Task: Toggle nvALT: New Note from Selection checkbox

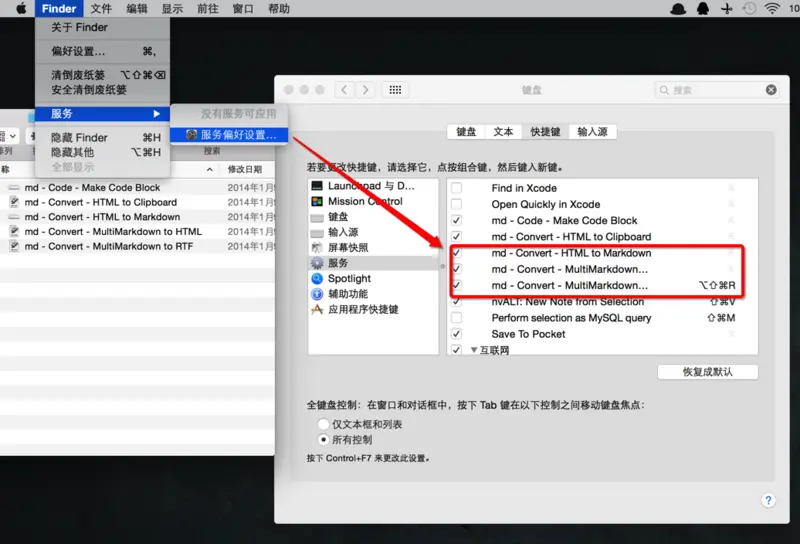Action: (457, 302)
